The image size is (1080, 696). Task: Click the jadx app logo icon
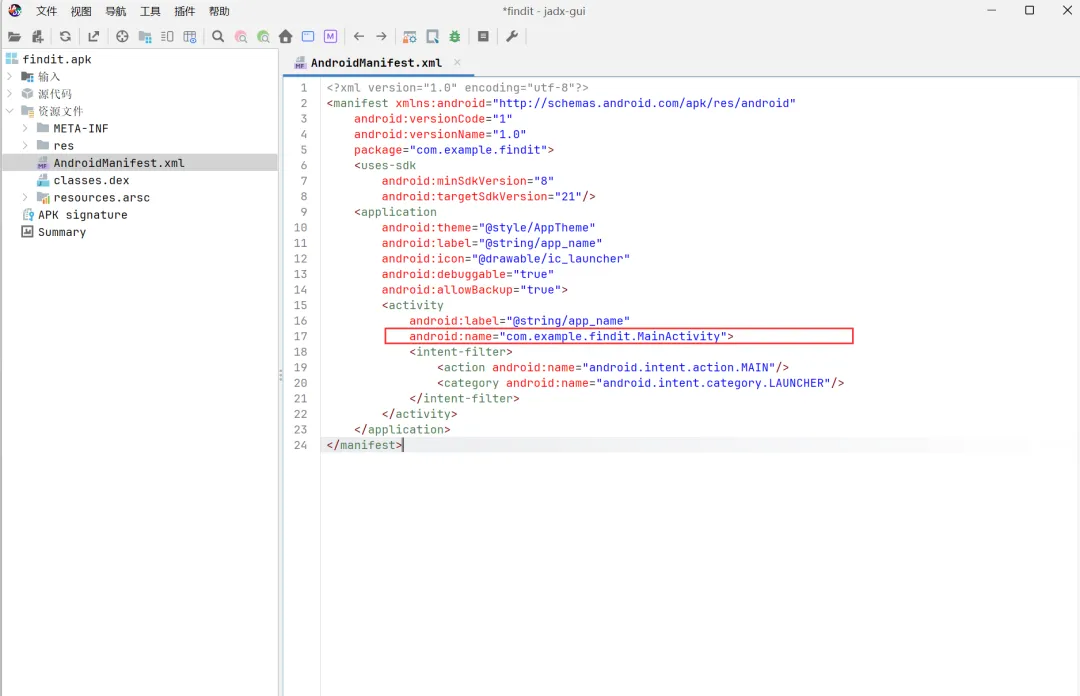tap(15, 10)
